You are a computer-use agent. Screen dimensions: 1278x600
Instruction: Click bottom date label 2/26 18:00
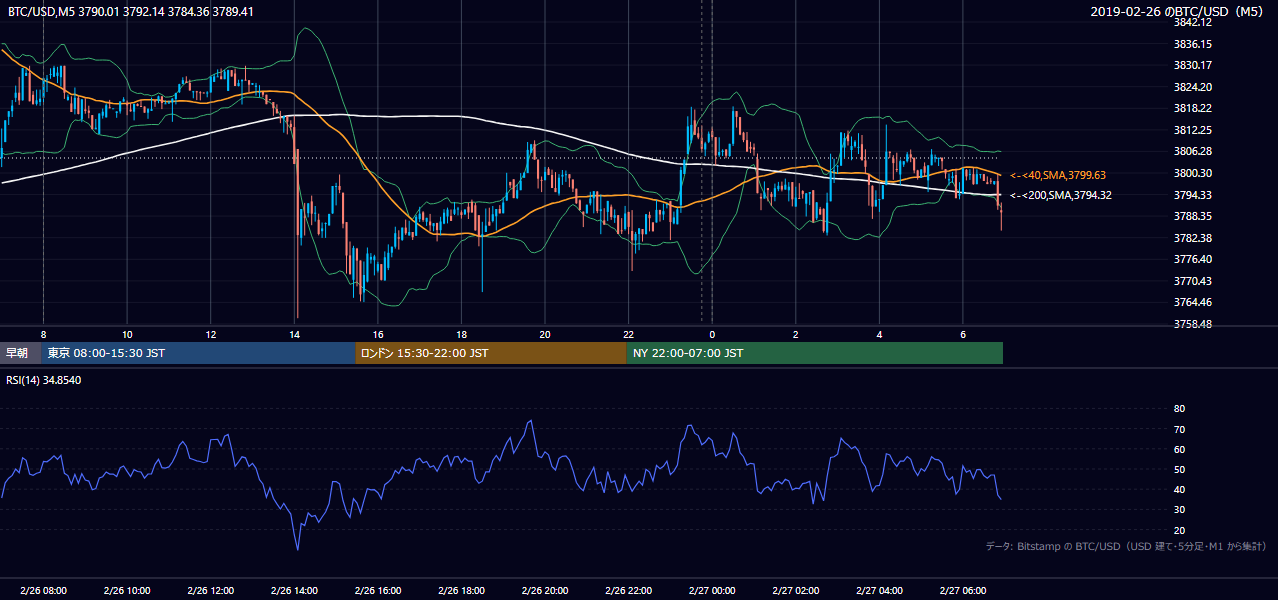461,591
